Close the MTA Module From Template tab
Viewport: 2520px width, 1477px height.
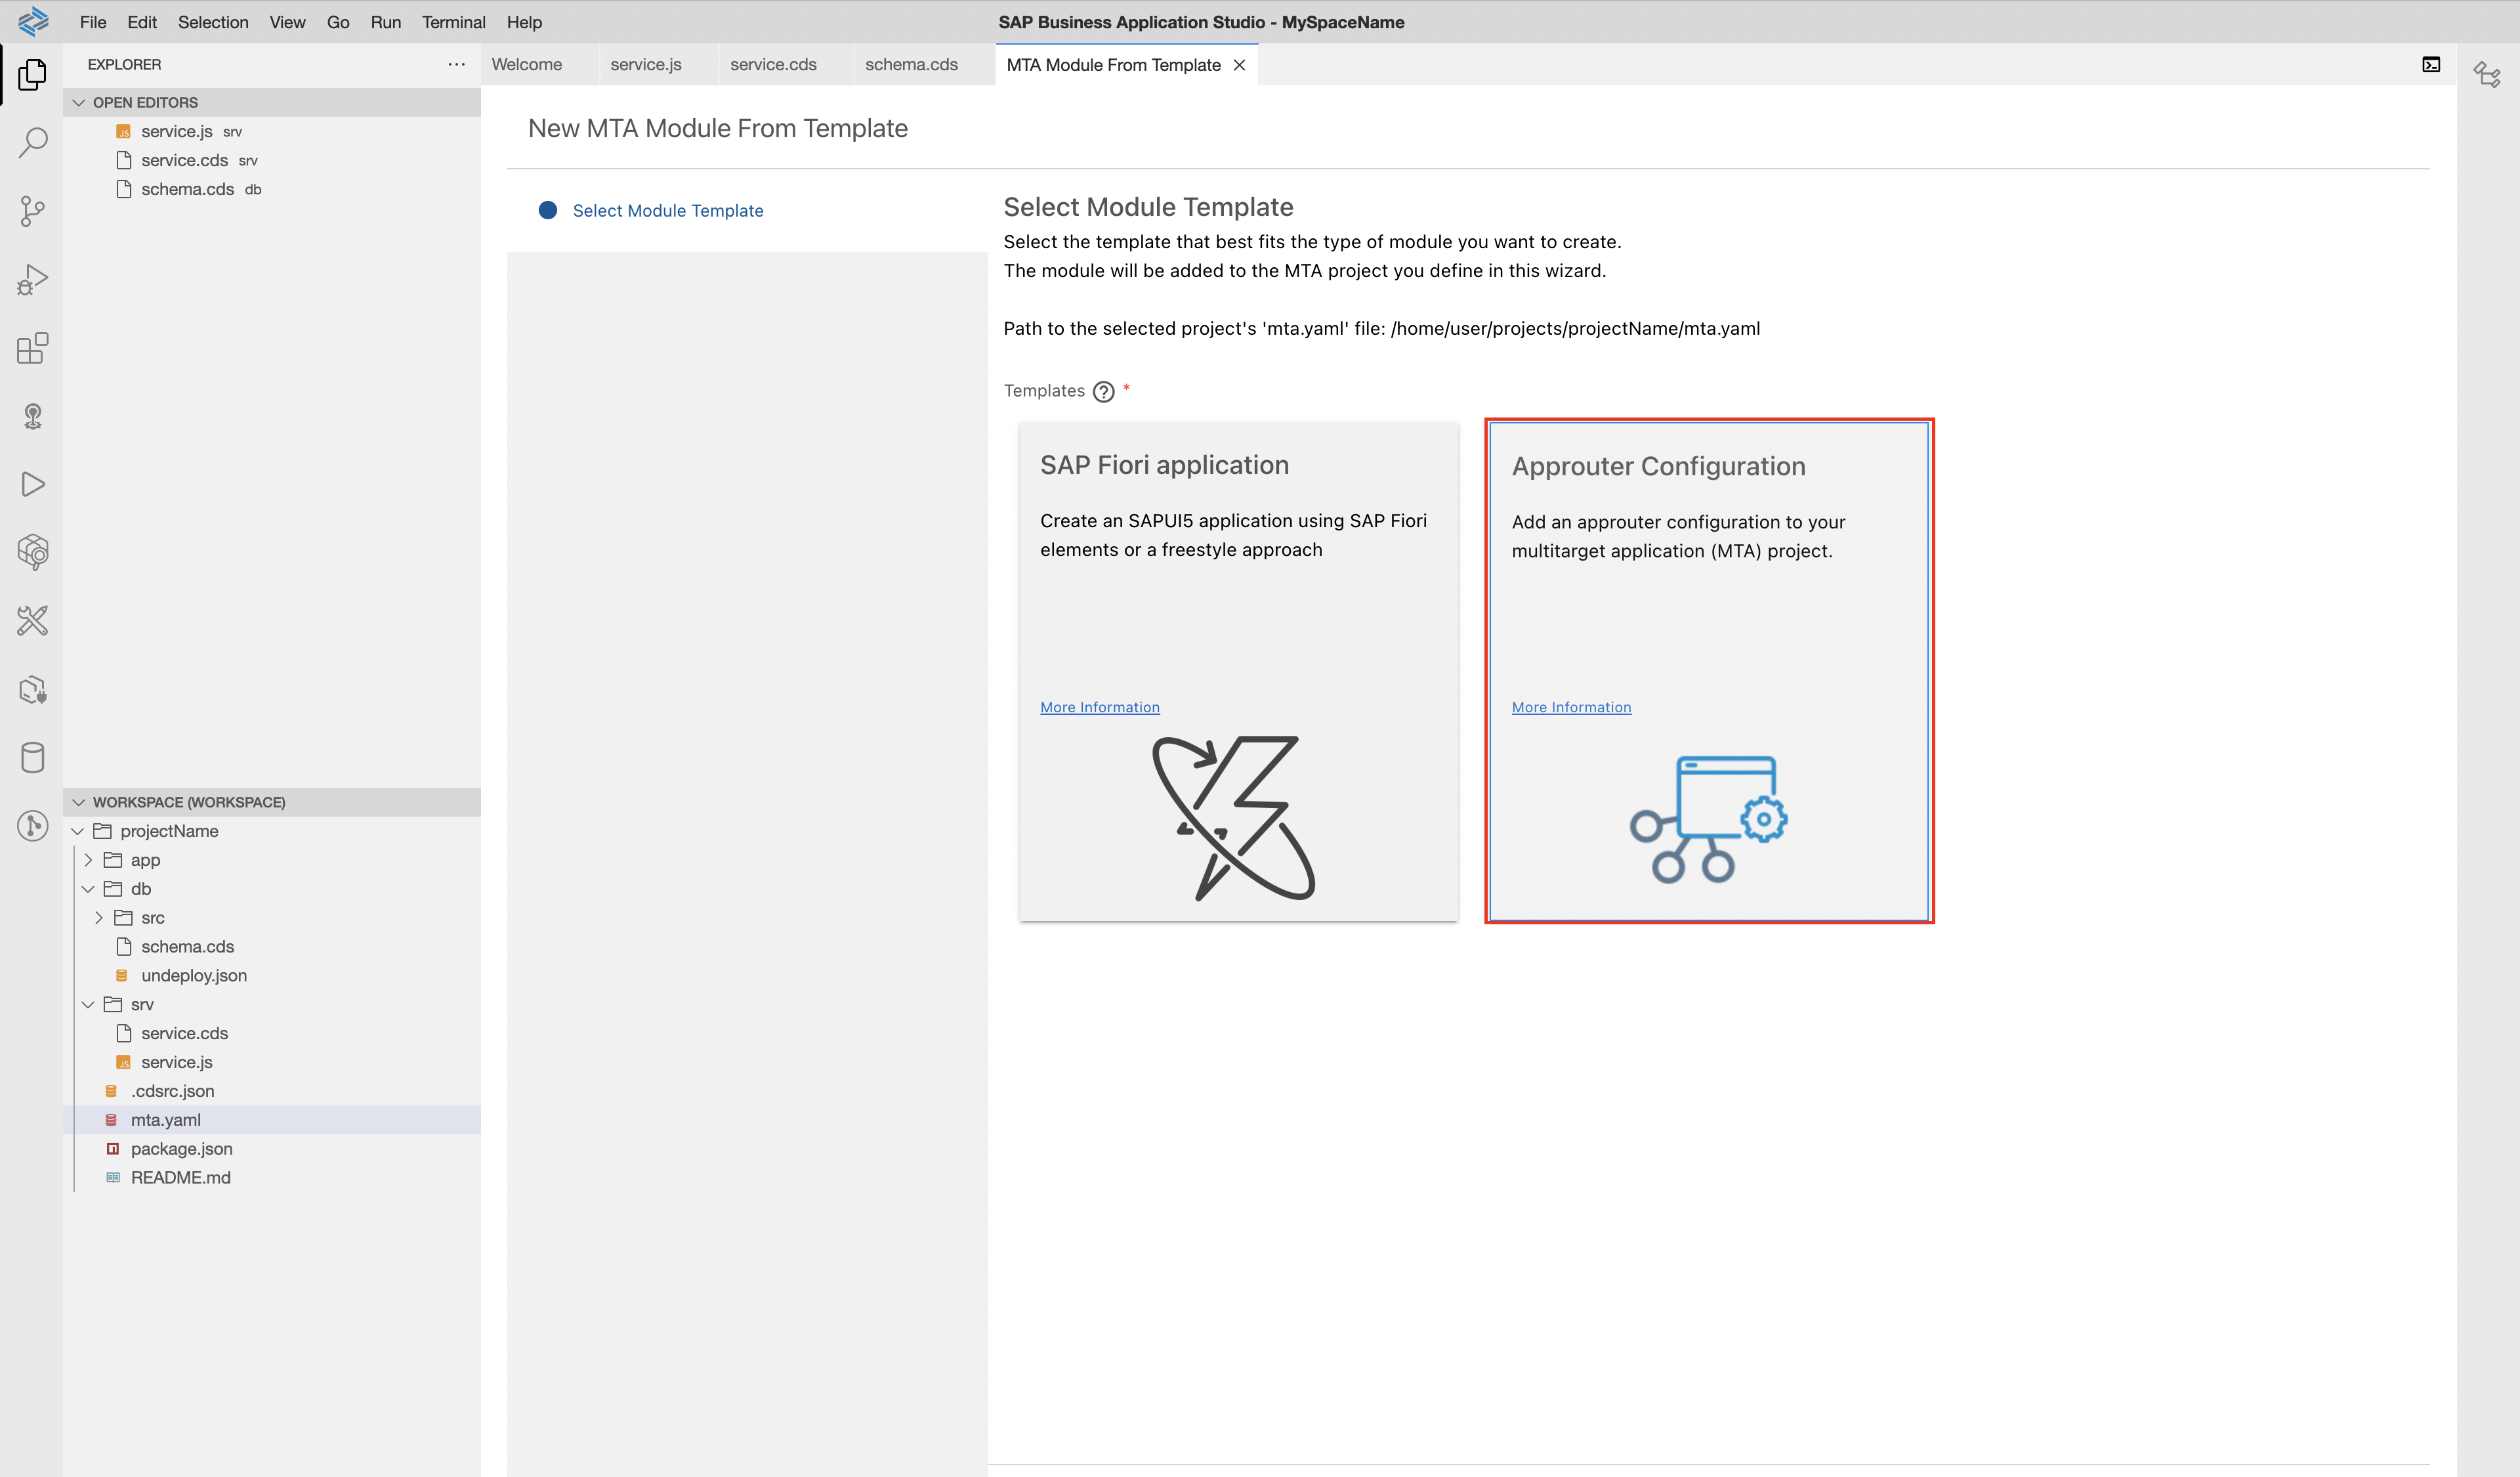[1239, 65]
